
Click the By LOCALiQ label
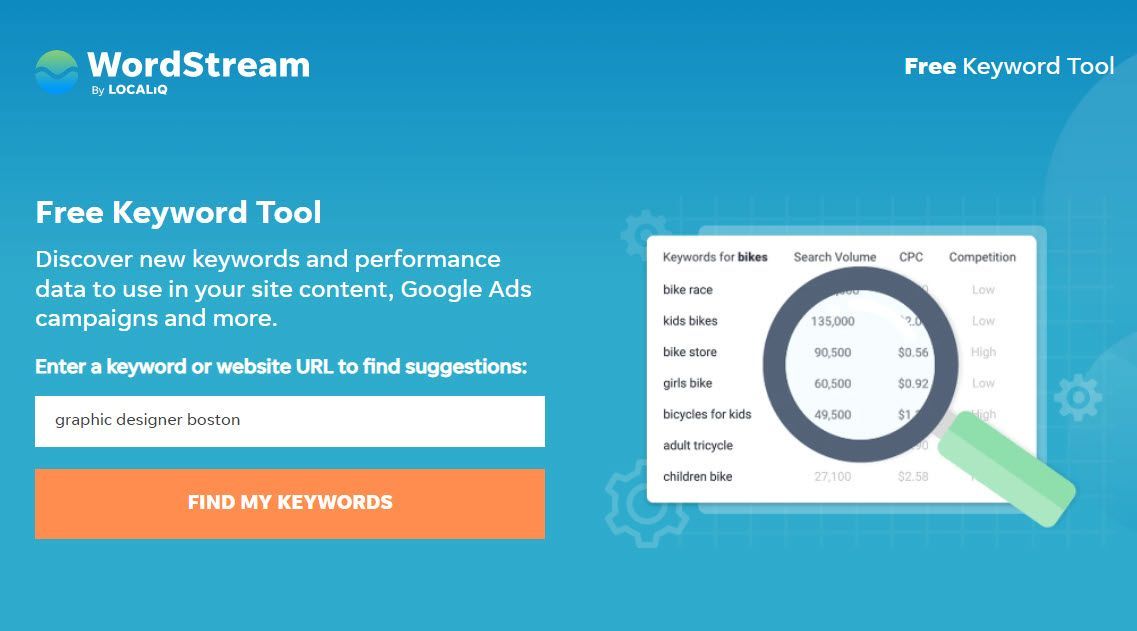129,90
